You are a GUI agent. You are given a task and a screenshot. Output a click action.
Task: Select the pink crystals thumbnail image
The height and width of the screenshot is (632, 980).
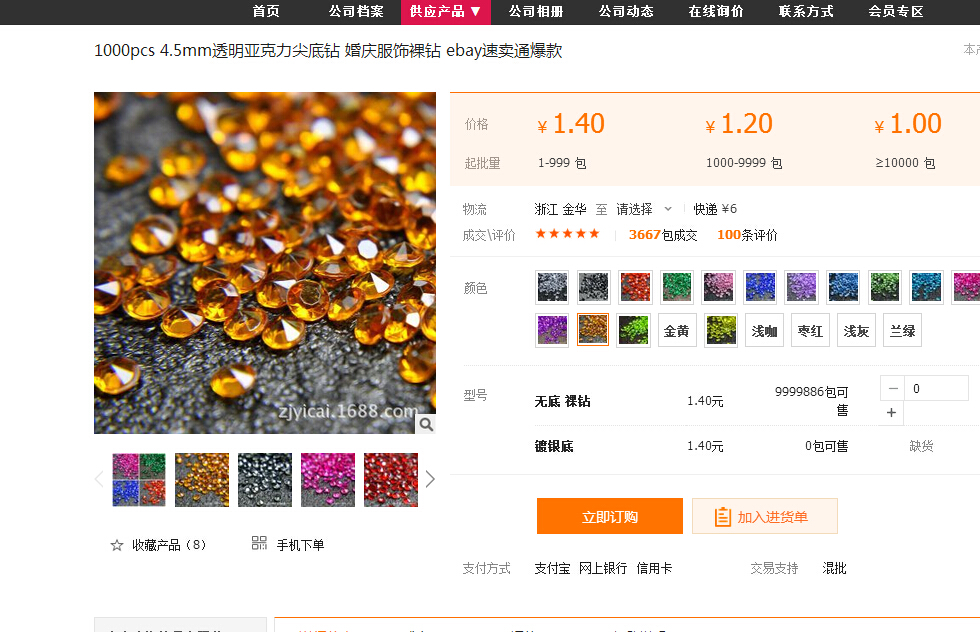point(328,480)
